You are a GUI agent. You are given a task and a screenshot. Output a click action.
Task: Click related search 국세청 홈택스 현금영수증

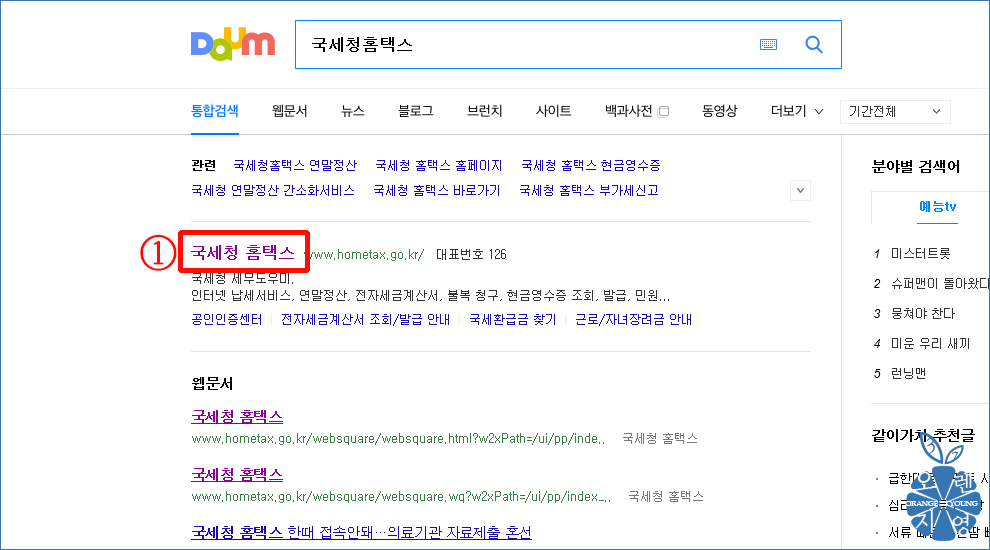click(x=590, y=165)
